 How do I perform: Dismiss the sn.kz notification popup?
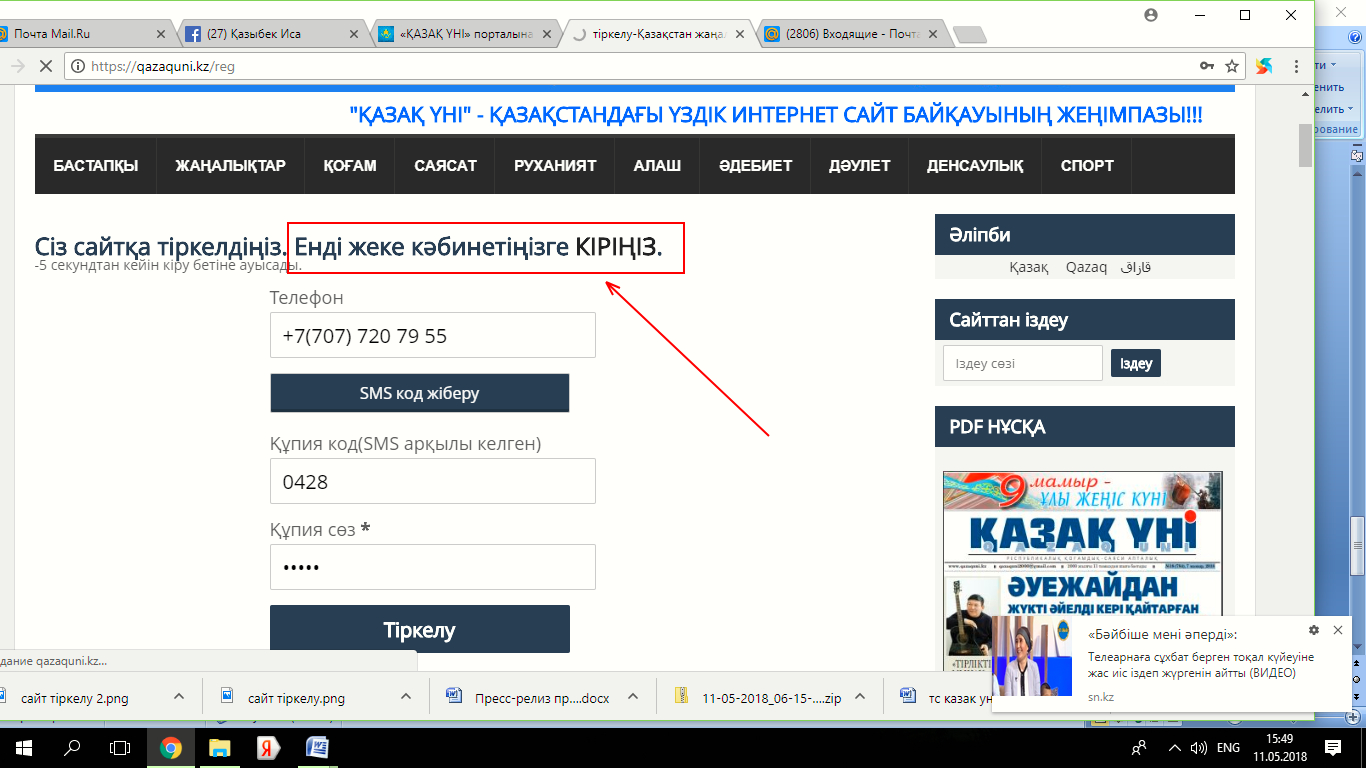1338,630
